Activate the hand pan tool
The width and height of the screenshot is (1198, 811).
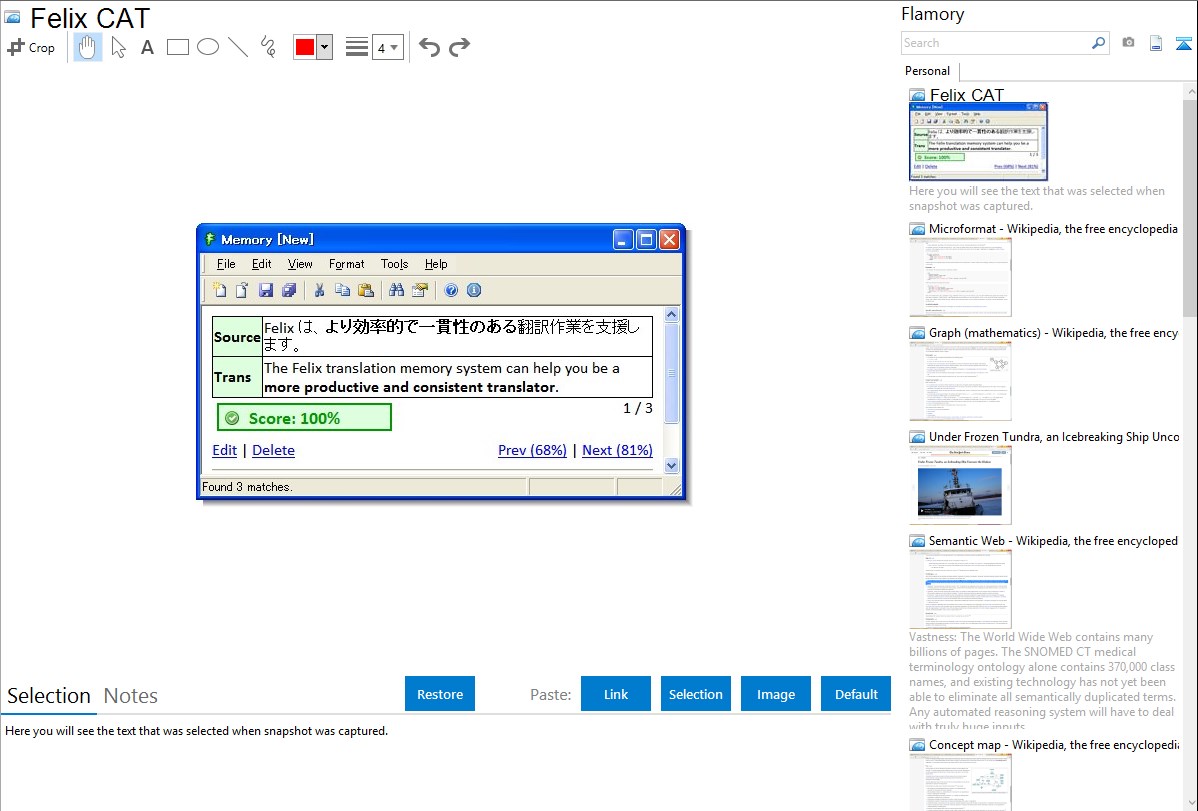pyautogui.click(x=88, y=47)
